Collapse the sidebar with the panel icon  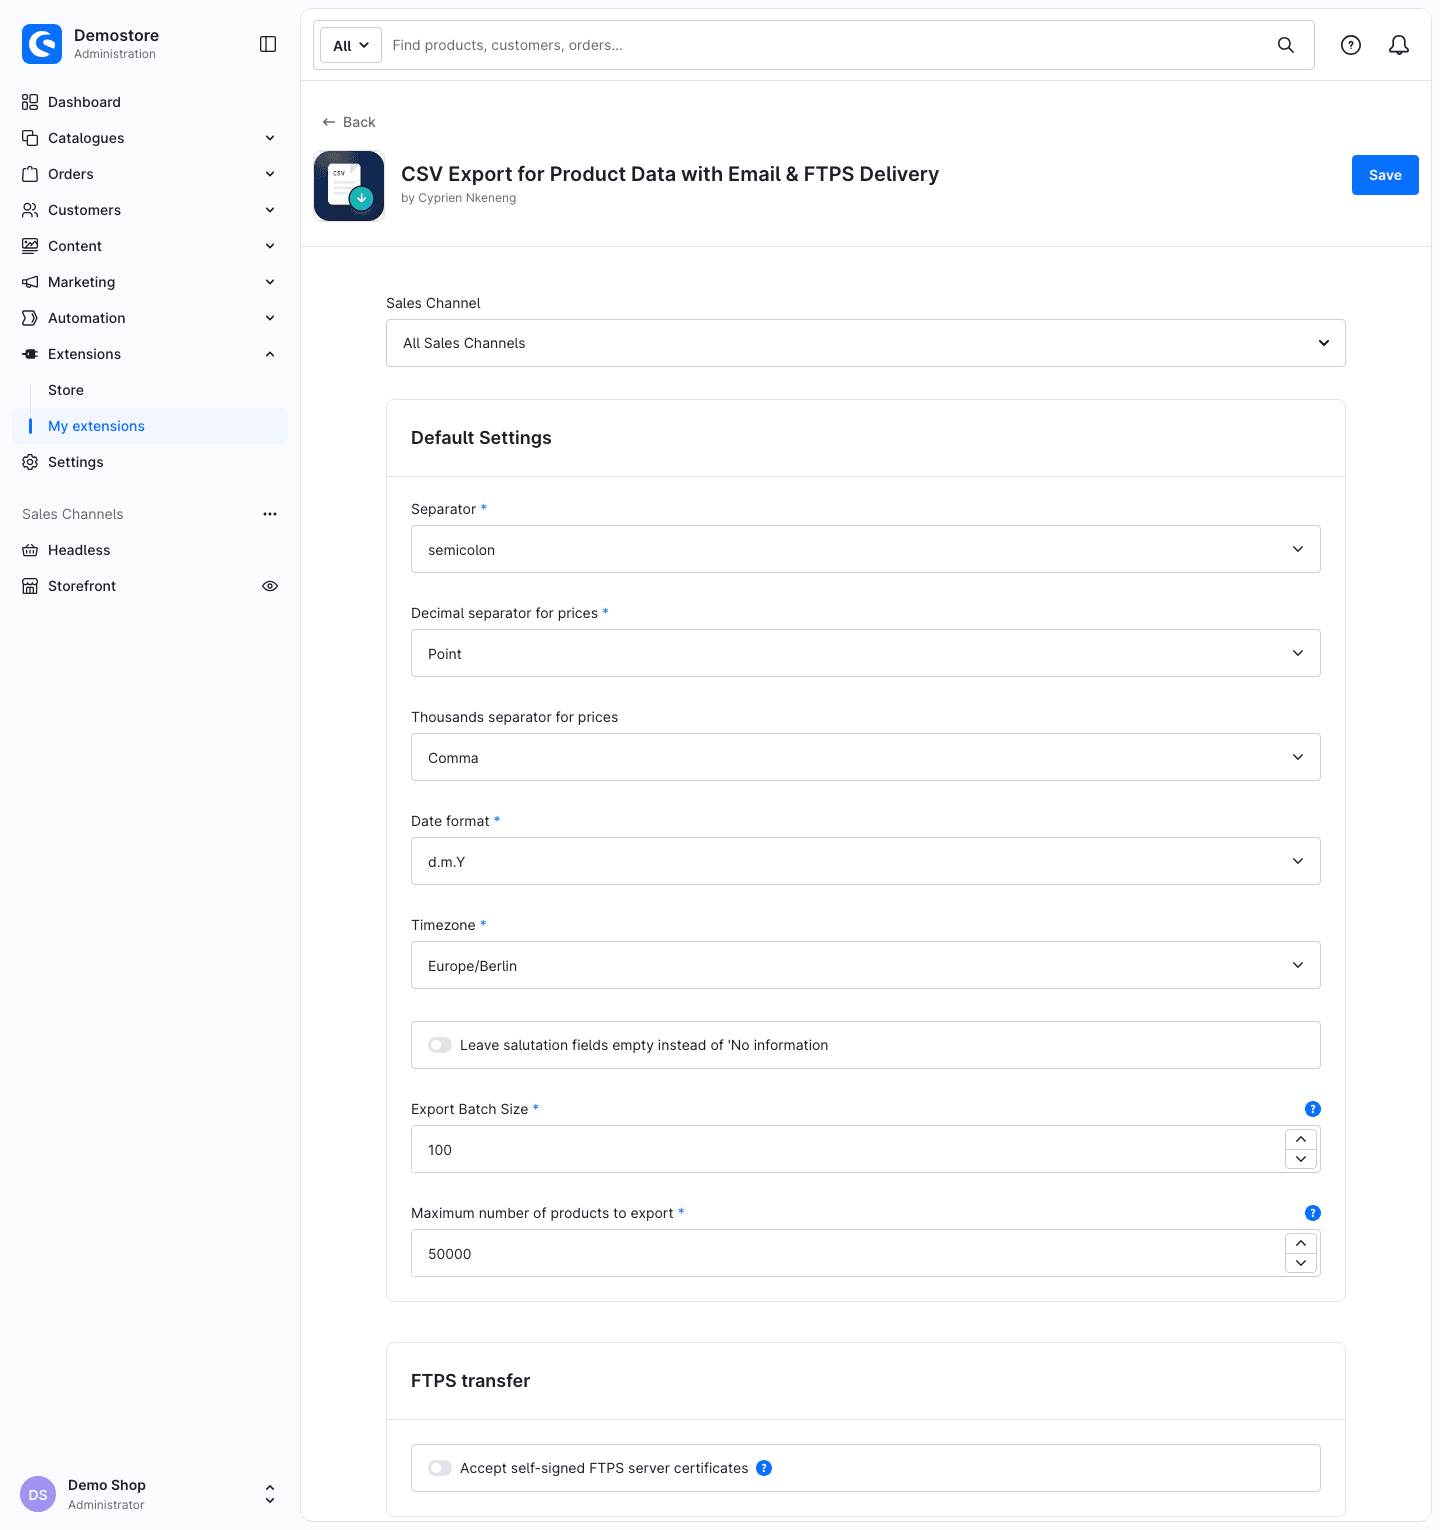point(268,44)
